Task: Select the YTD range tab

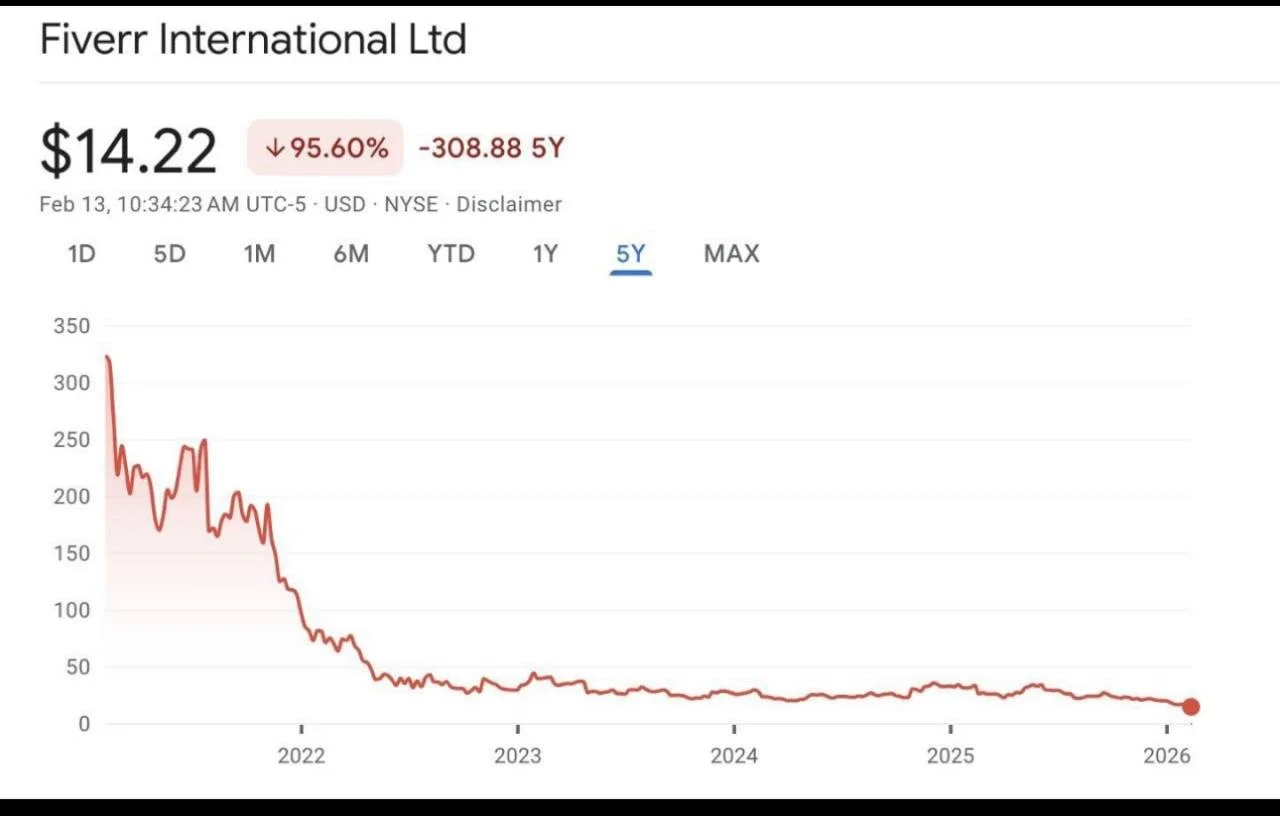Action: point(451,254)
